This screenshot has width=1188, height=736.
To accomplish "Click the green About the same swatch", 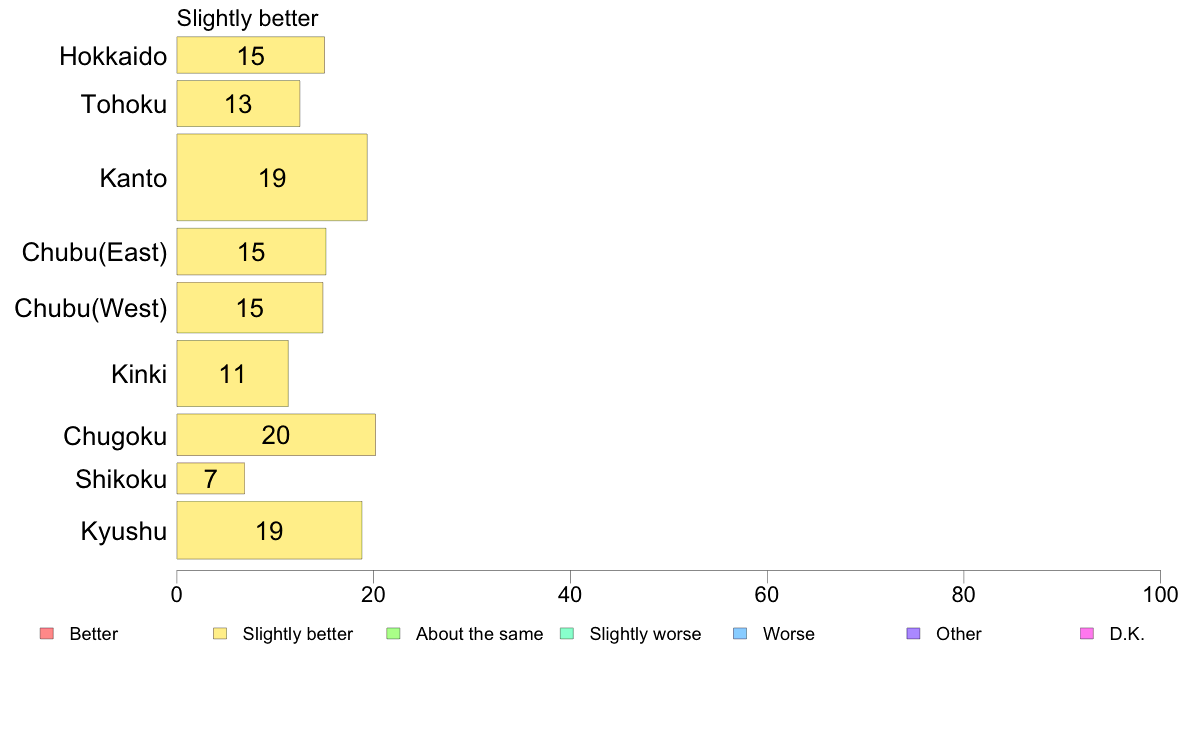I will tap(393, 634).
